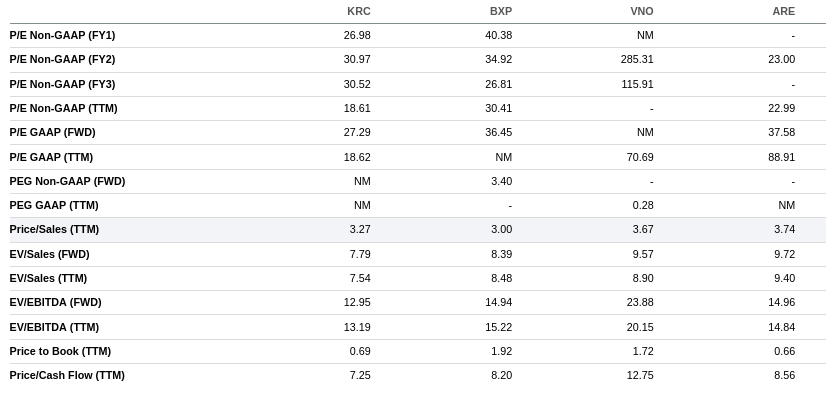Screen dimensions: 826x401
Task: Click VNO's 0.28 PEG GAAP TTM value
Action: click(643, 205)
